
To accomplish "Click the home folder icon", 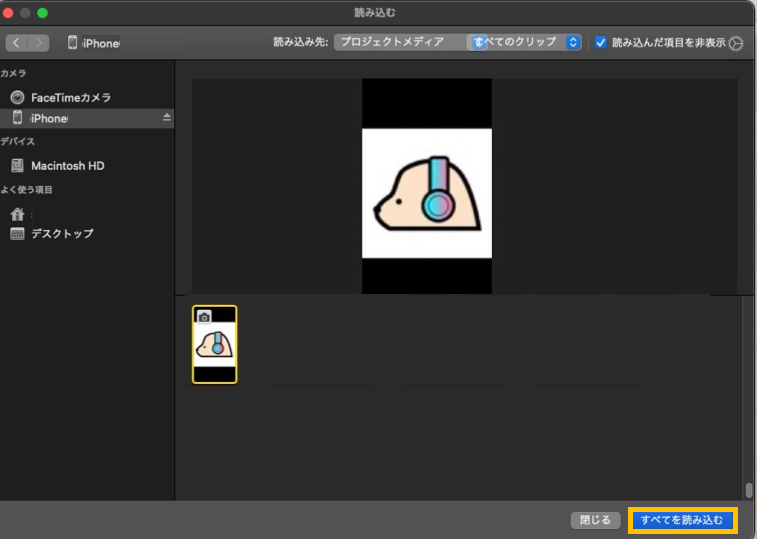I will click(x=17, y=213).
